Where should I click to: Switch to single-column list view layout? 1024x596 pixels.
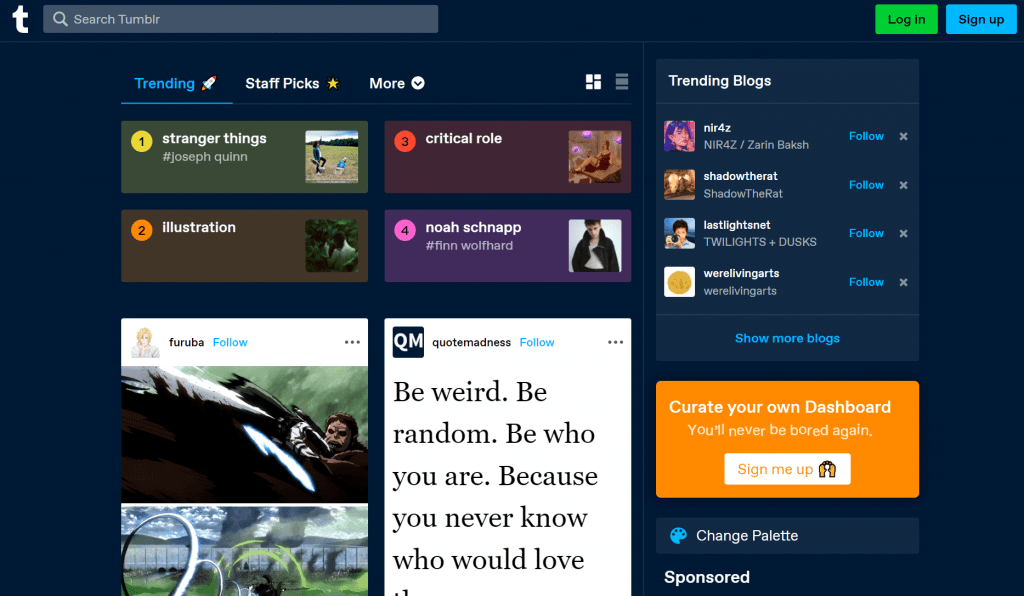pyautogui.click(x=621, y=82)
